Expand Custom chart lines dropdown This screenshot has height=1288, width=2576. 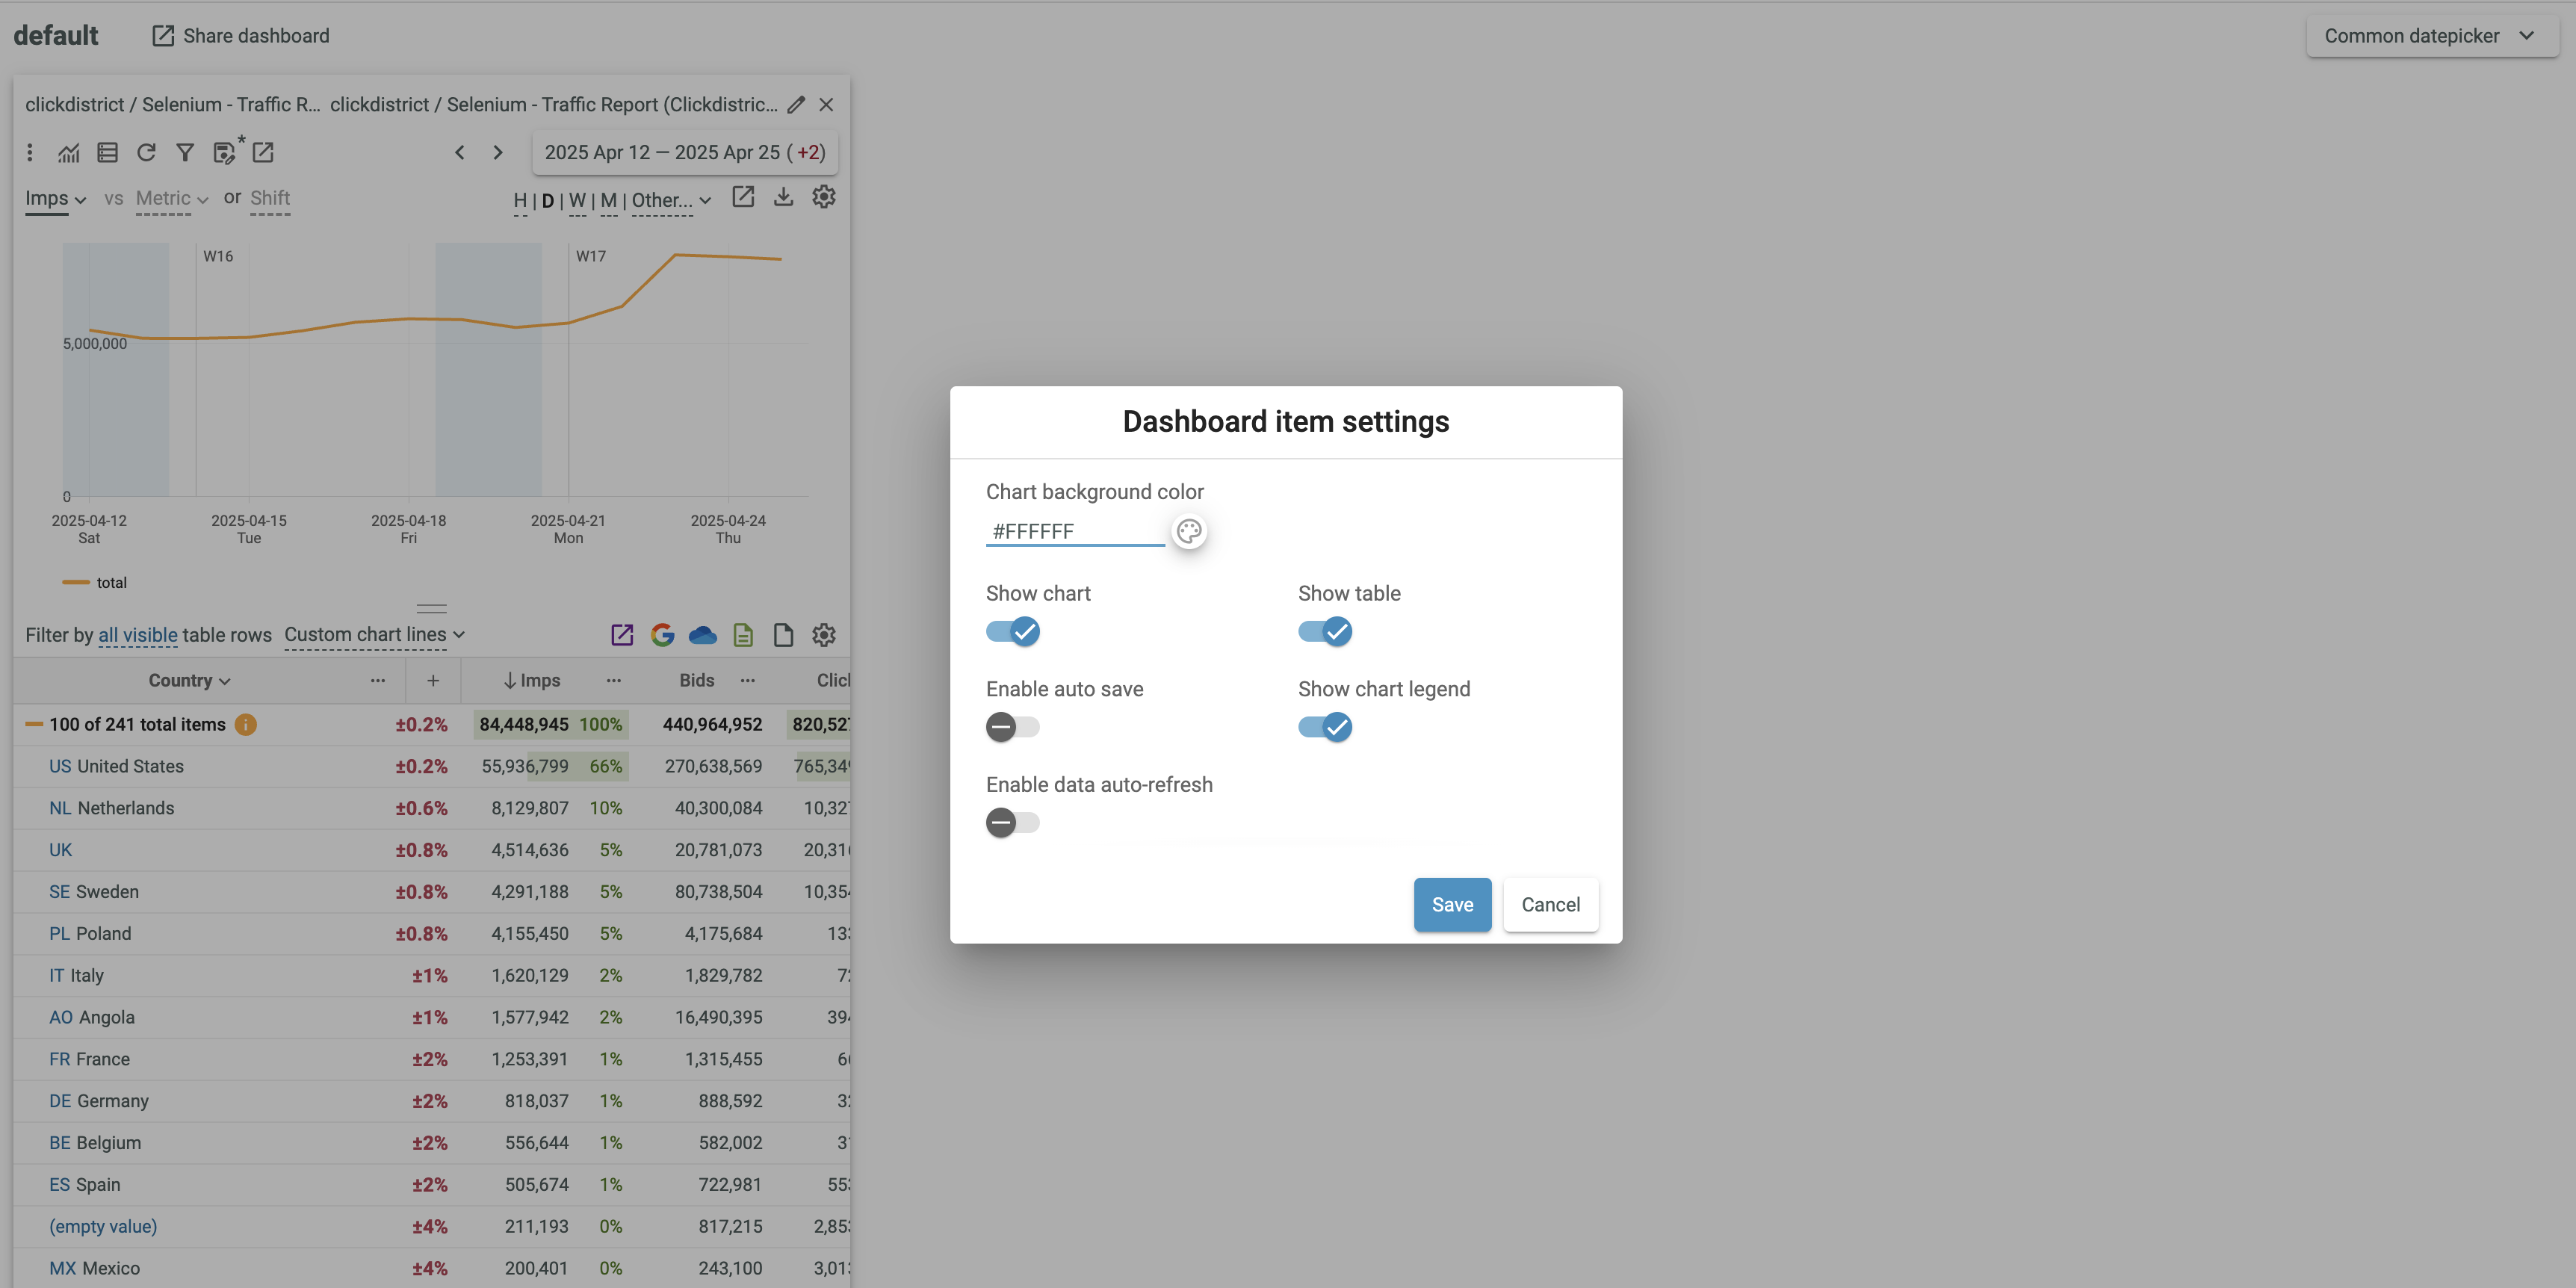[x=374, y=635]
